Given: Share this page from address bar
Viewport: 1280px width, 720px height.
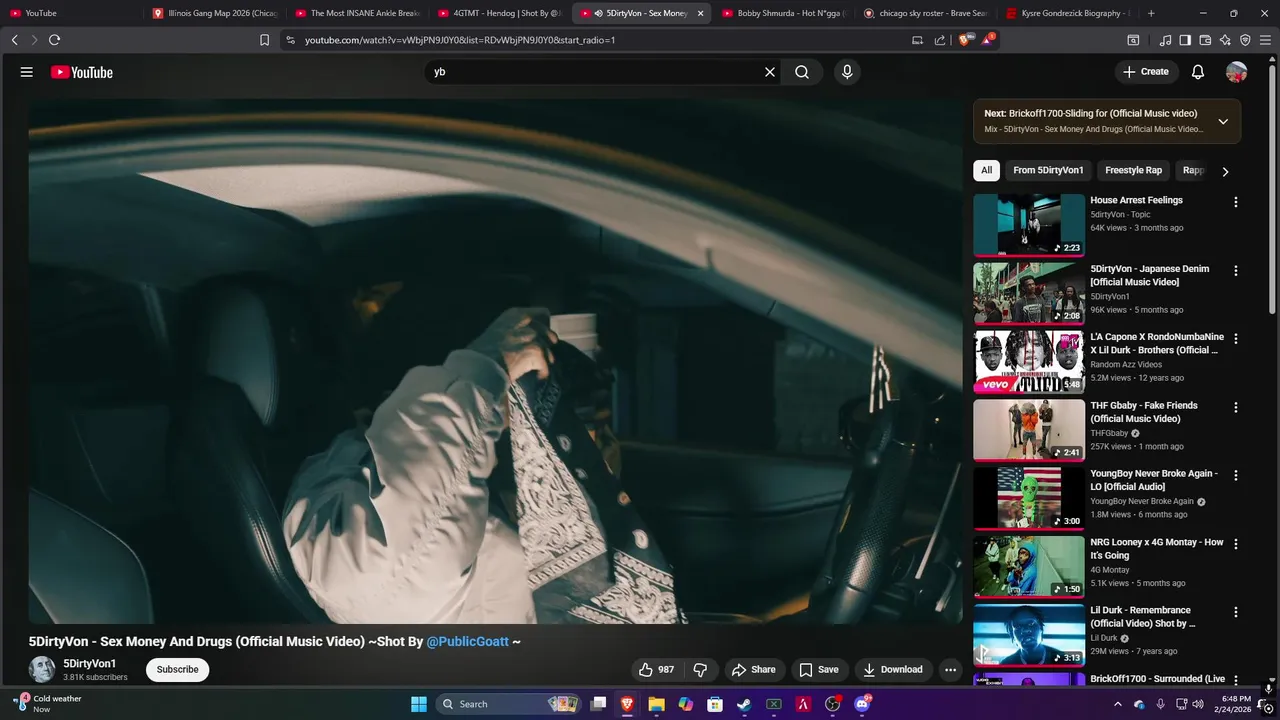Looking at the screenshot, I should pos(940,40).
